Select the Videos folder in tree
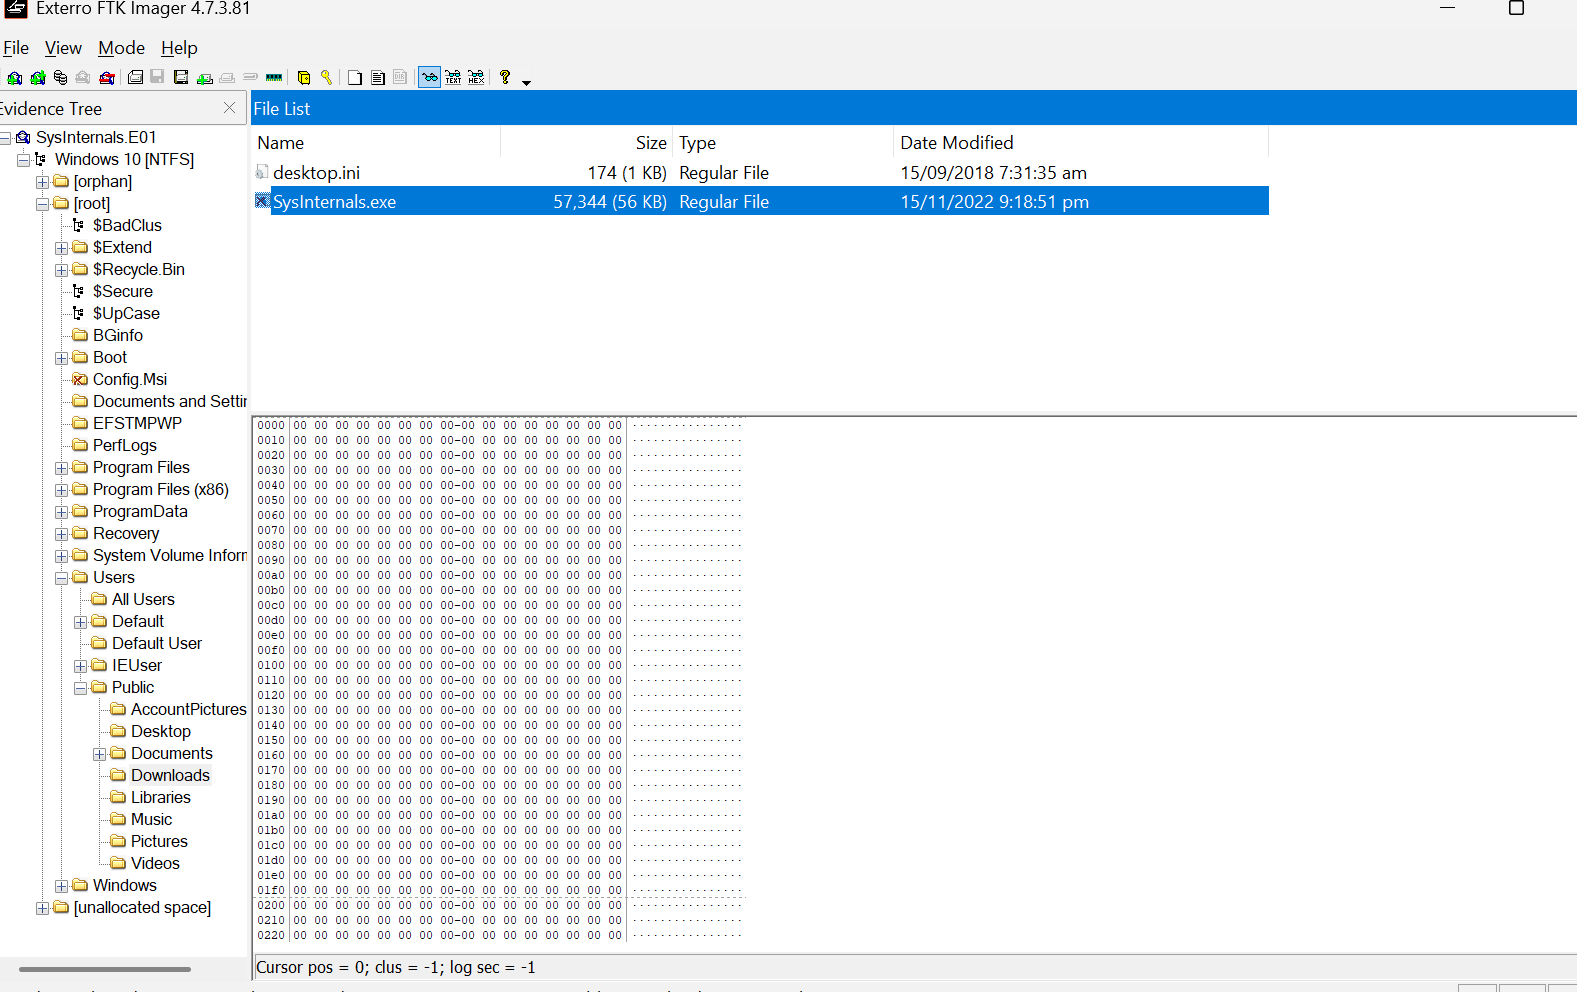Viewport: 1577px width, 992px height. tap(155, 863)
